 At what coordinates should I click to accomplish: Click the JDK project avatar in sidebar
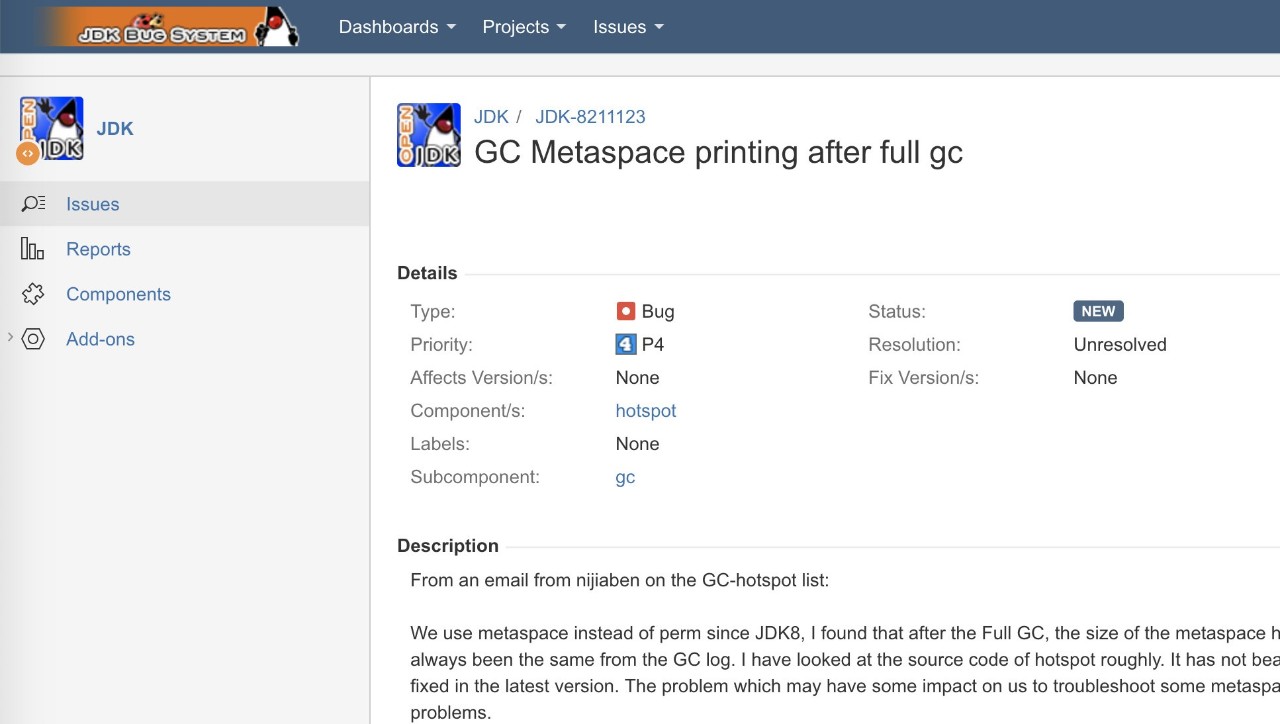pyautogui.click(x=51, y=128)
